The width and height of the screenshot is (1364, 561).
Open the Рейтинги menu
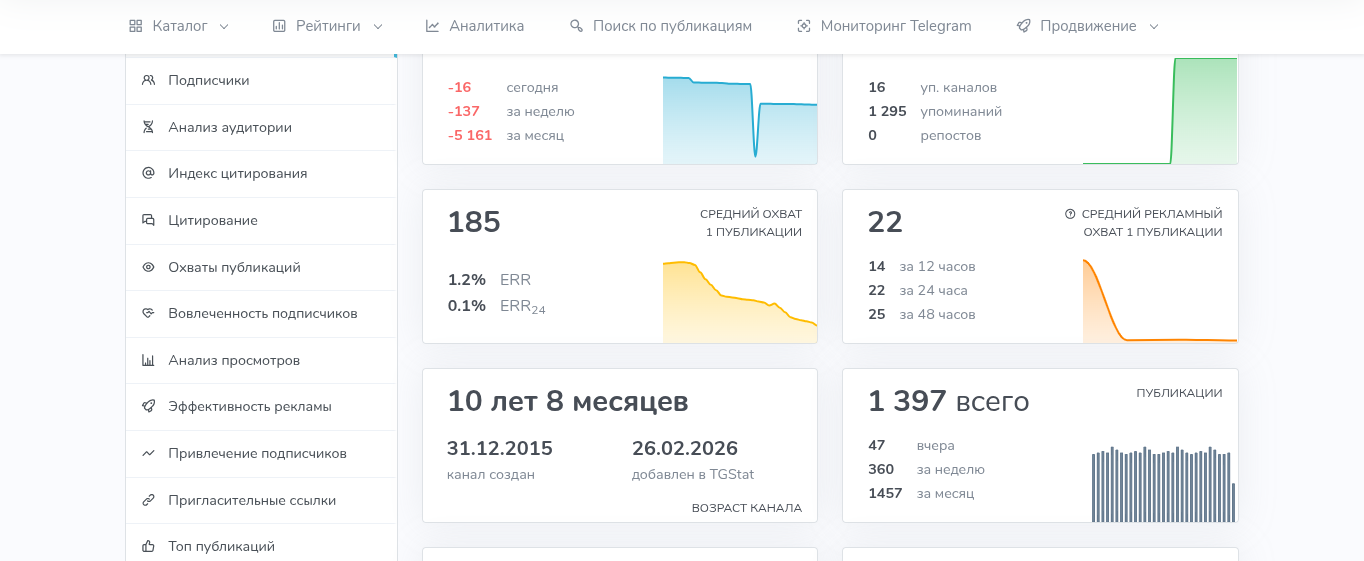pyautogui.click(x=328, y=26)
